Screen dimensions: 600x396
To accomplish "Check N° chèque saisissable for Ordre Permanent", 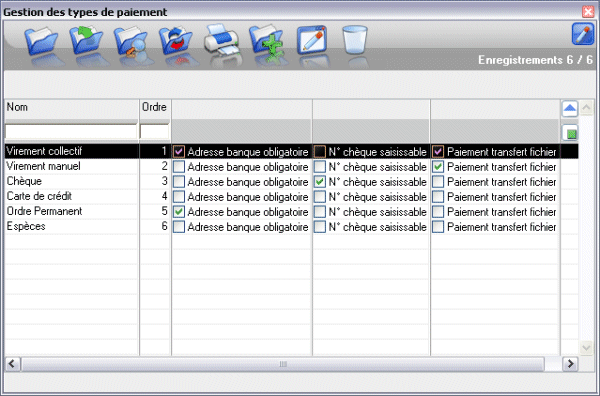I will pos(320,212).
